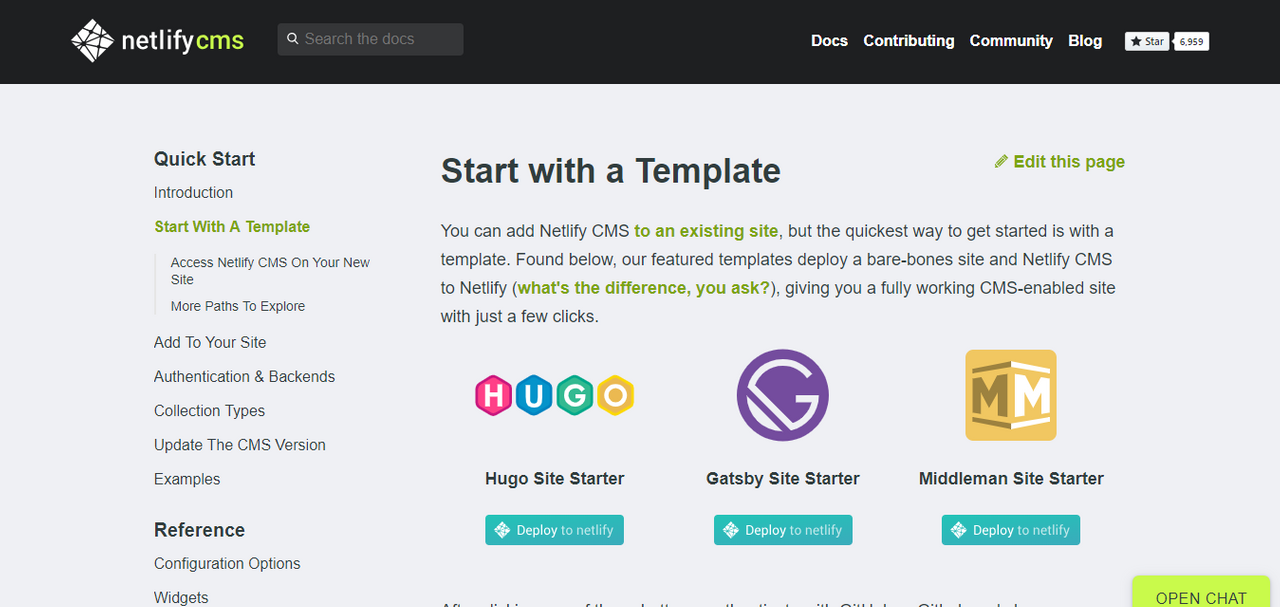
Task: Click the Gatsby logo image
Action: click(782, 395)
